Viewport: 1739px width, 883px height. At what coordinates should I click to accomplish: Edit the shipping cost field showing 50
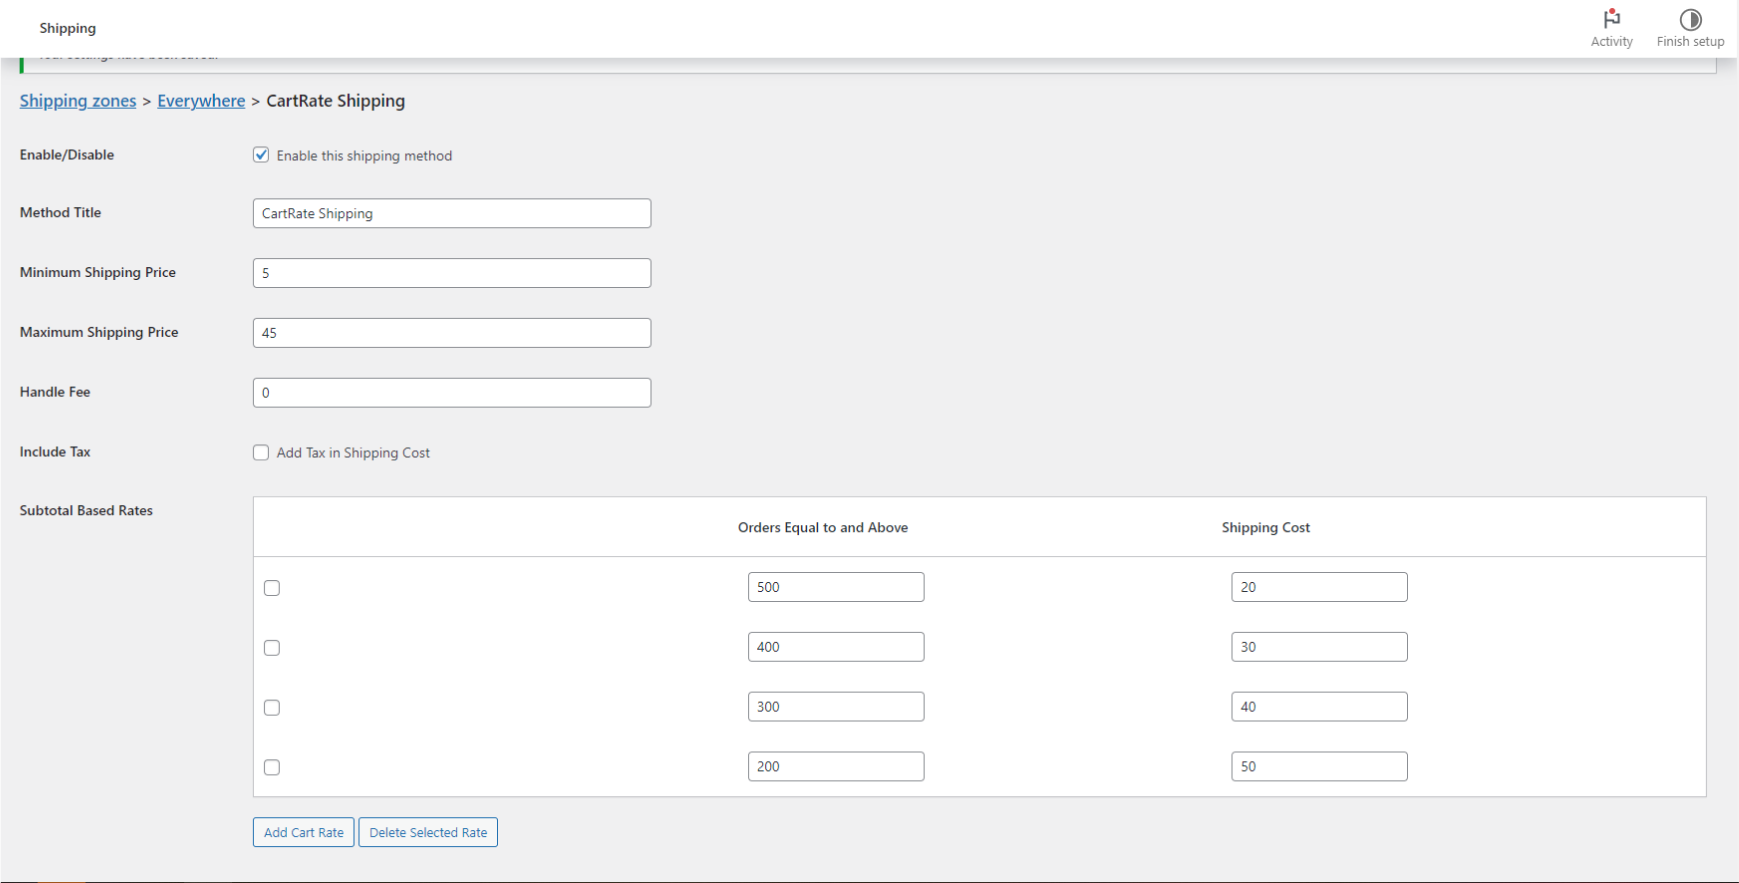[1318, 767]
